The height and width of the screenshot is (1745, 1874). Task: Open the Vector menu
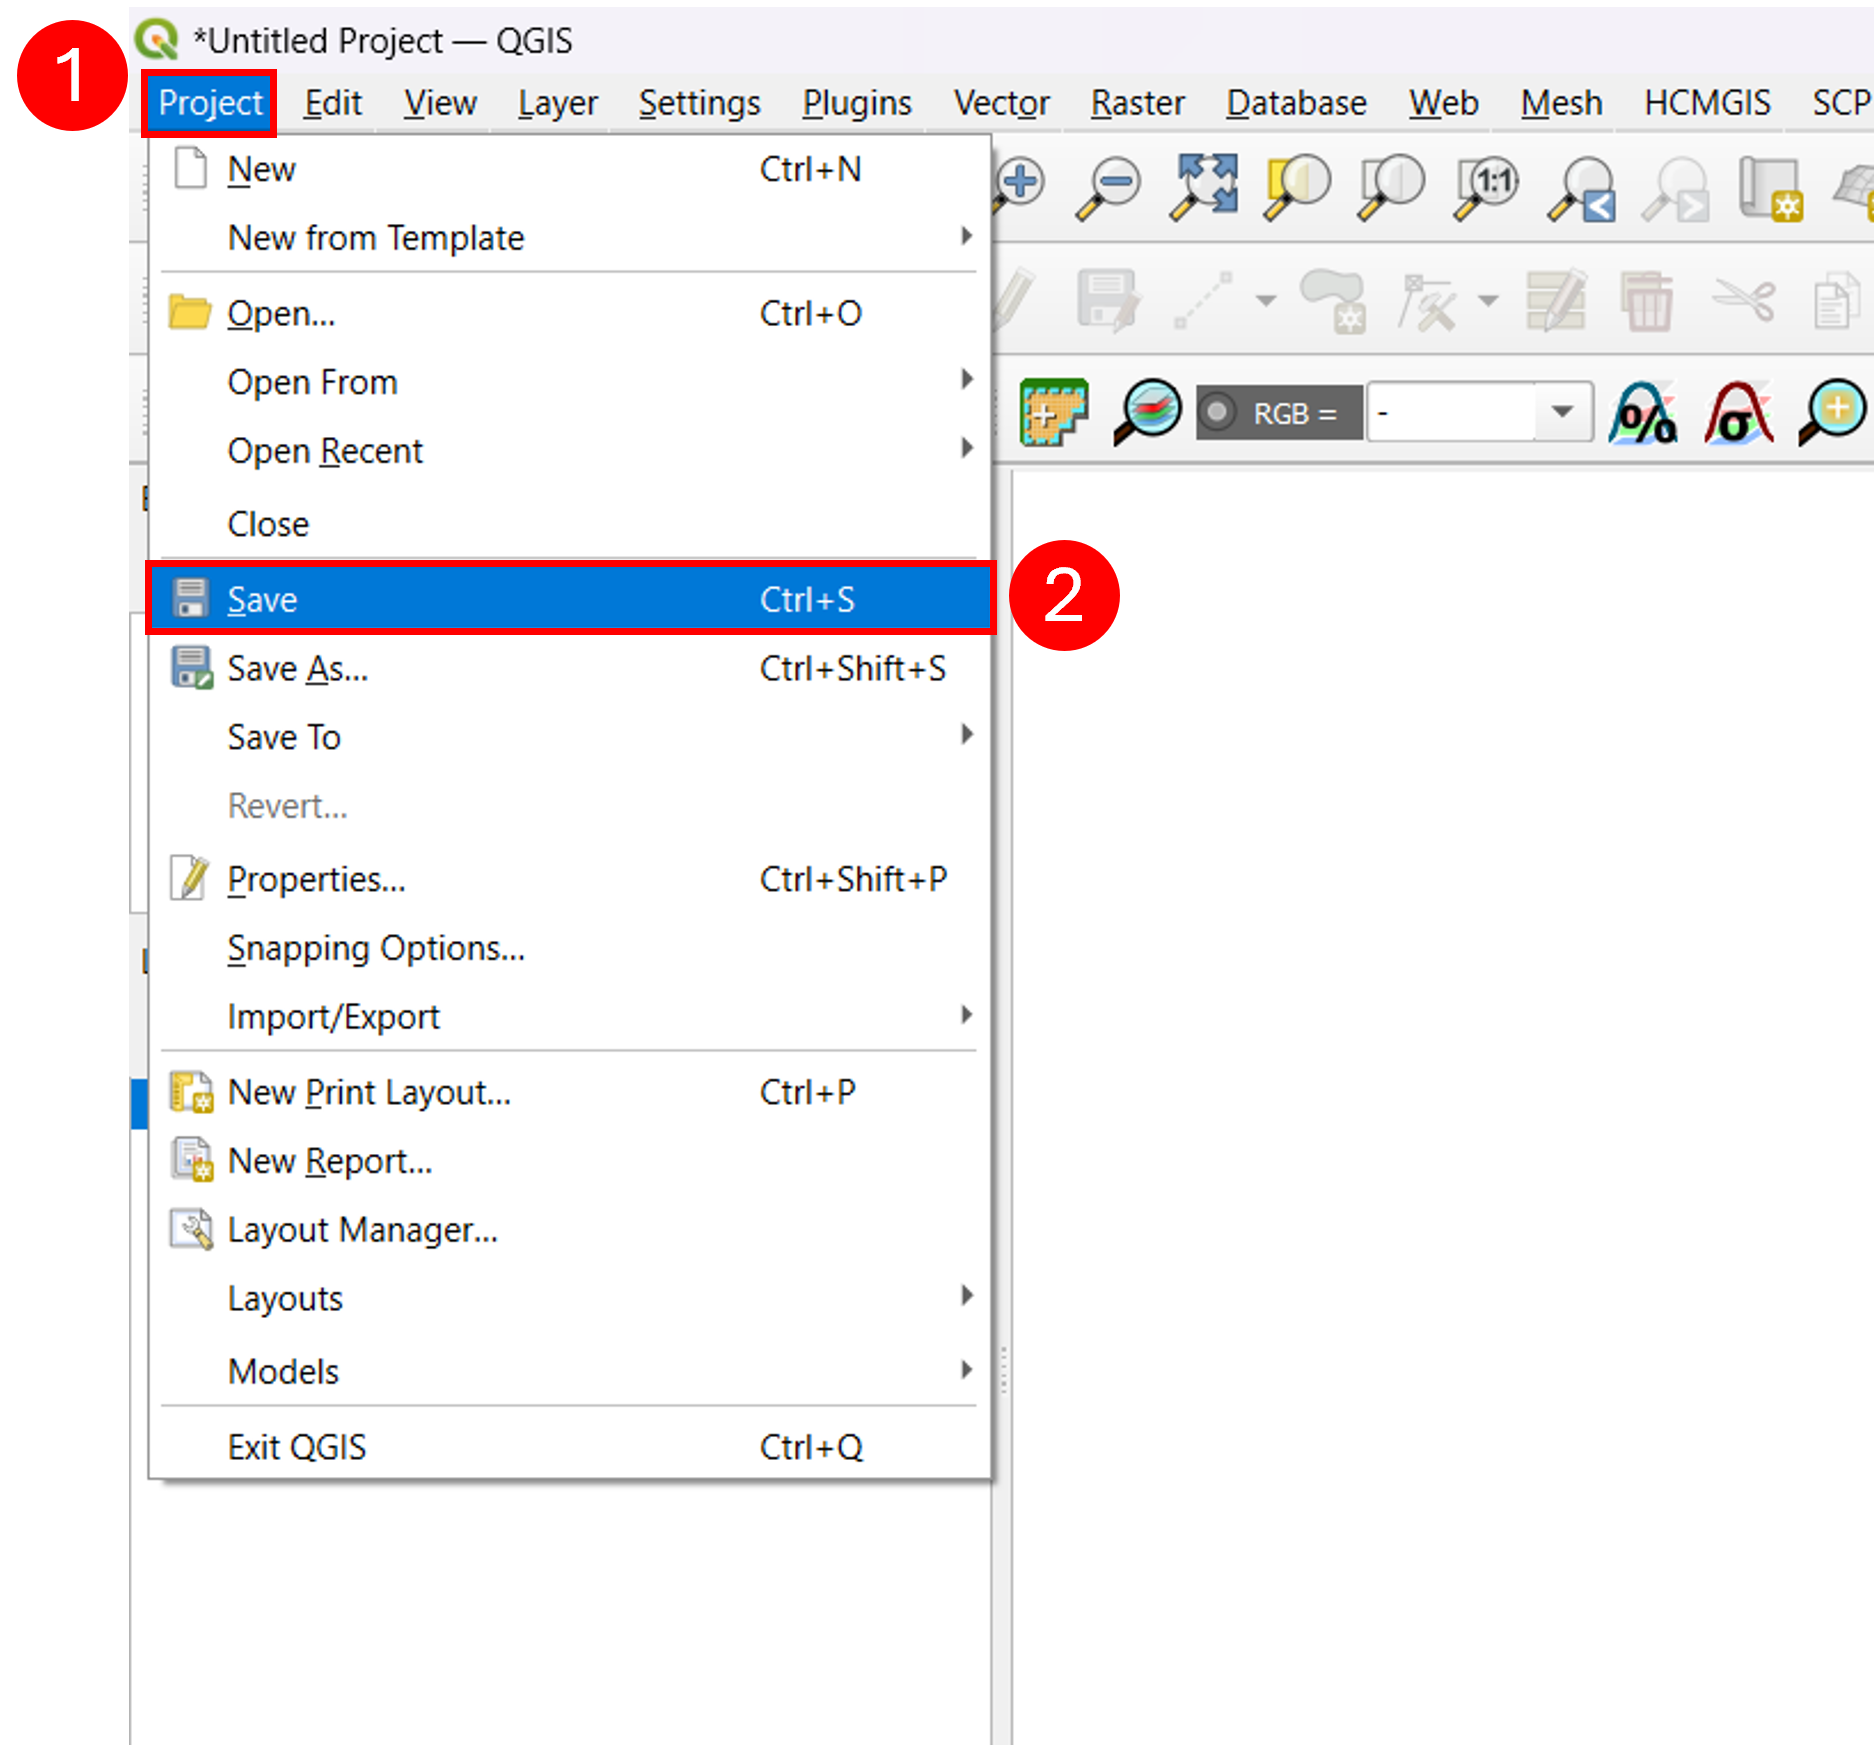point(1001,103)
